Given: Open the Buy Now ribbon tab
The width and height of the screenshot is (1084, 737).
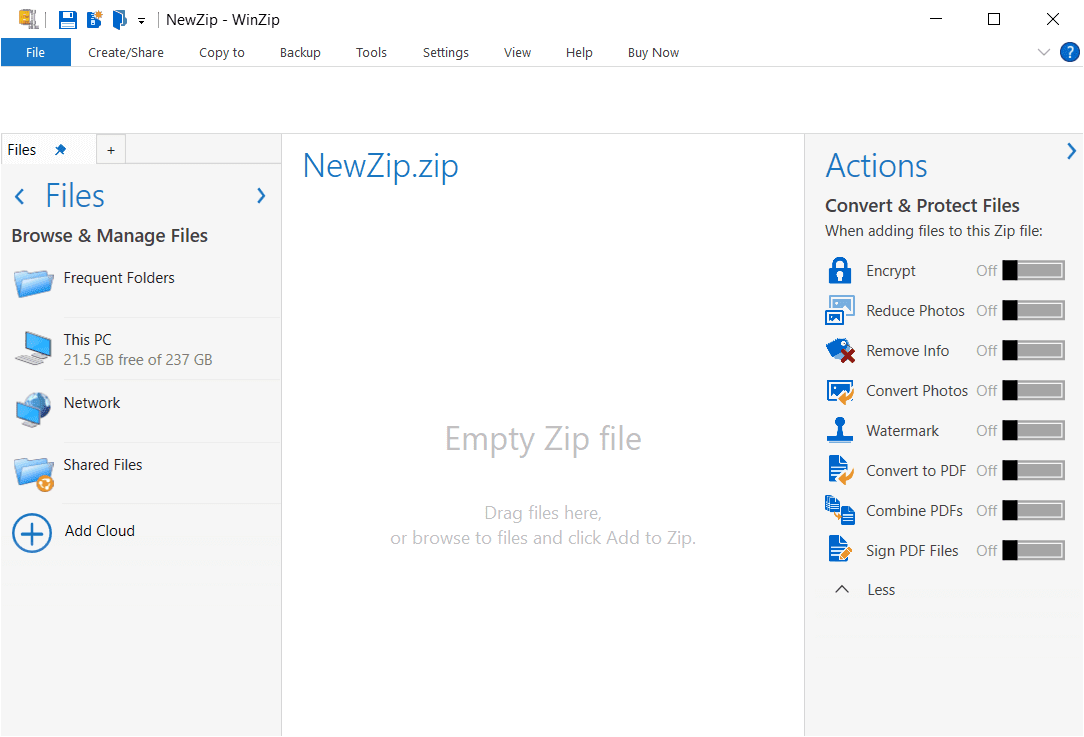Looking at the screenshot, I should tap(653, 53).
